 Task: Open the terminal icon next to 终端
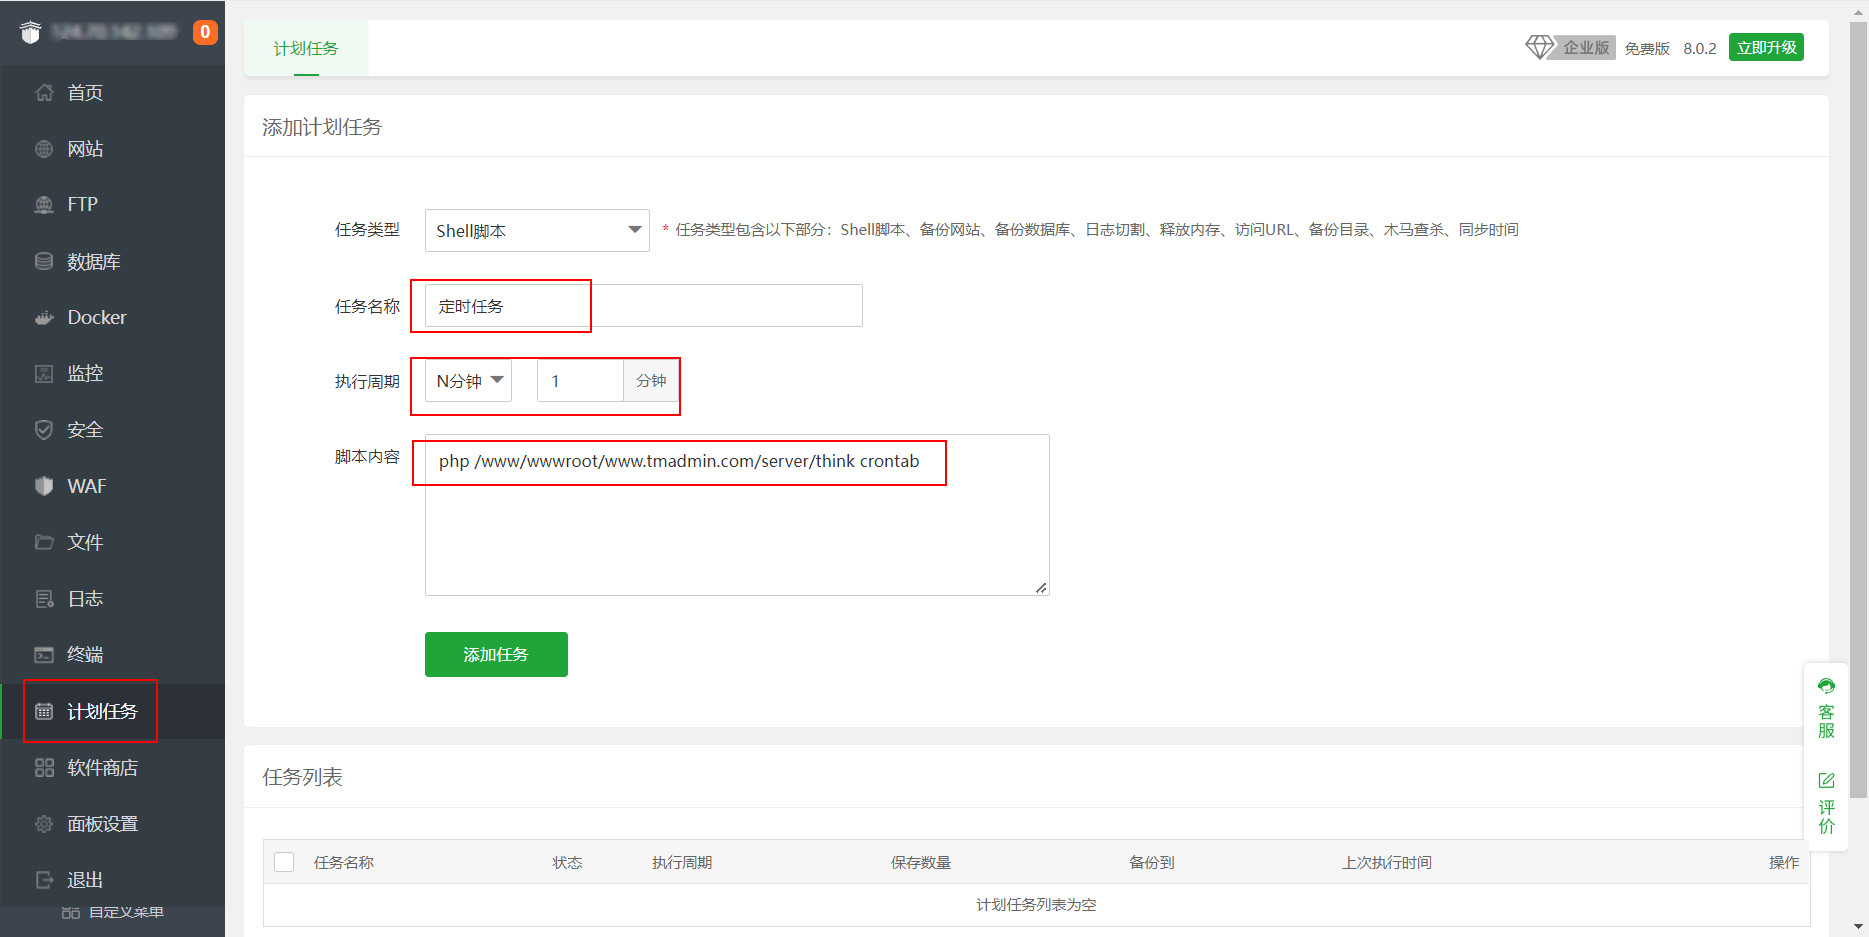[44, 655]
